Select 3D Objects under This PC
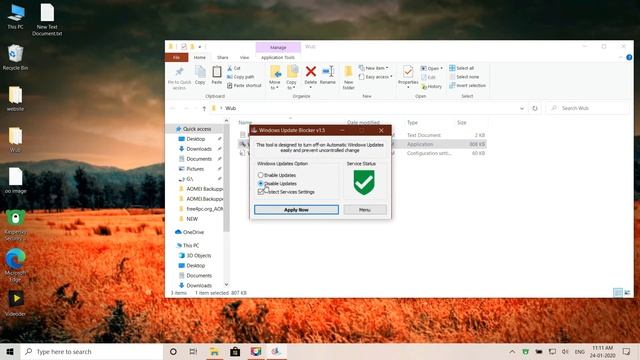This screenshot has height=360, width=640. (x=195, y=256)
